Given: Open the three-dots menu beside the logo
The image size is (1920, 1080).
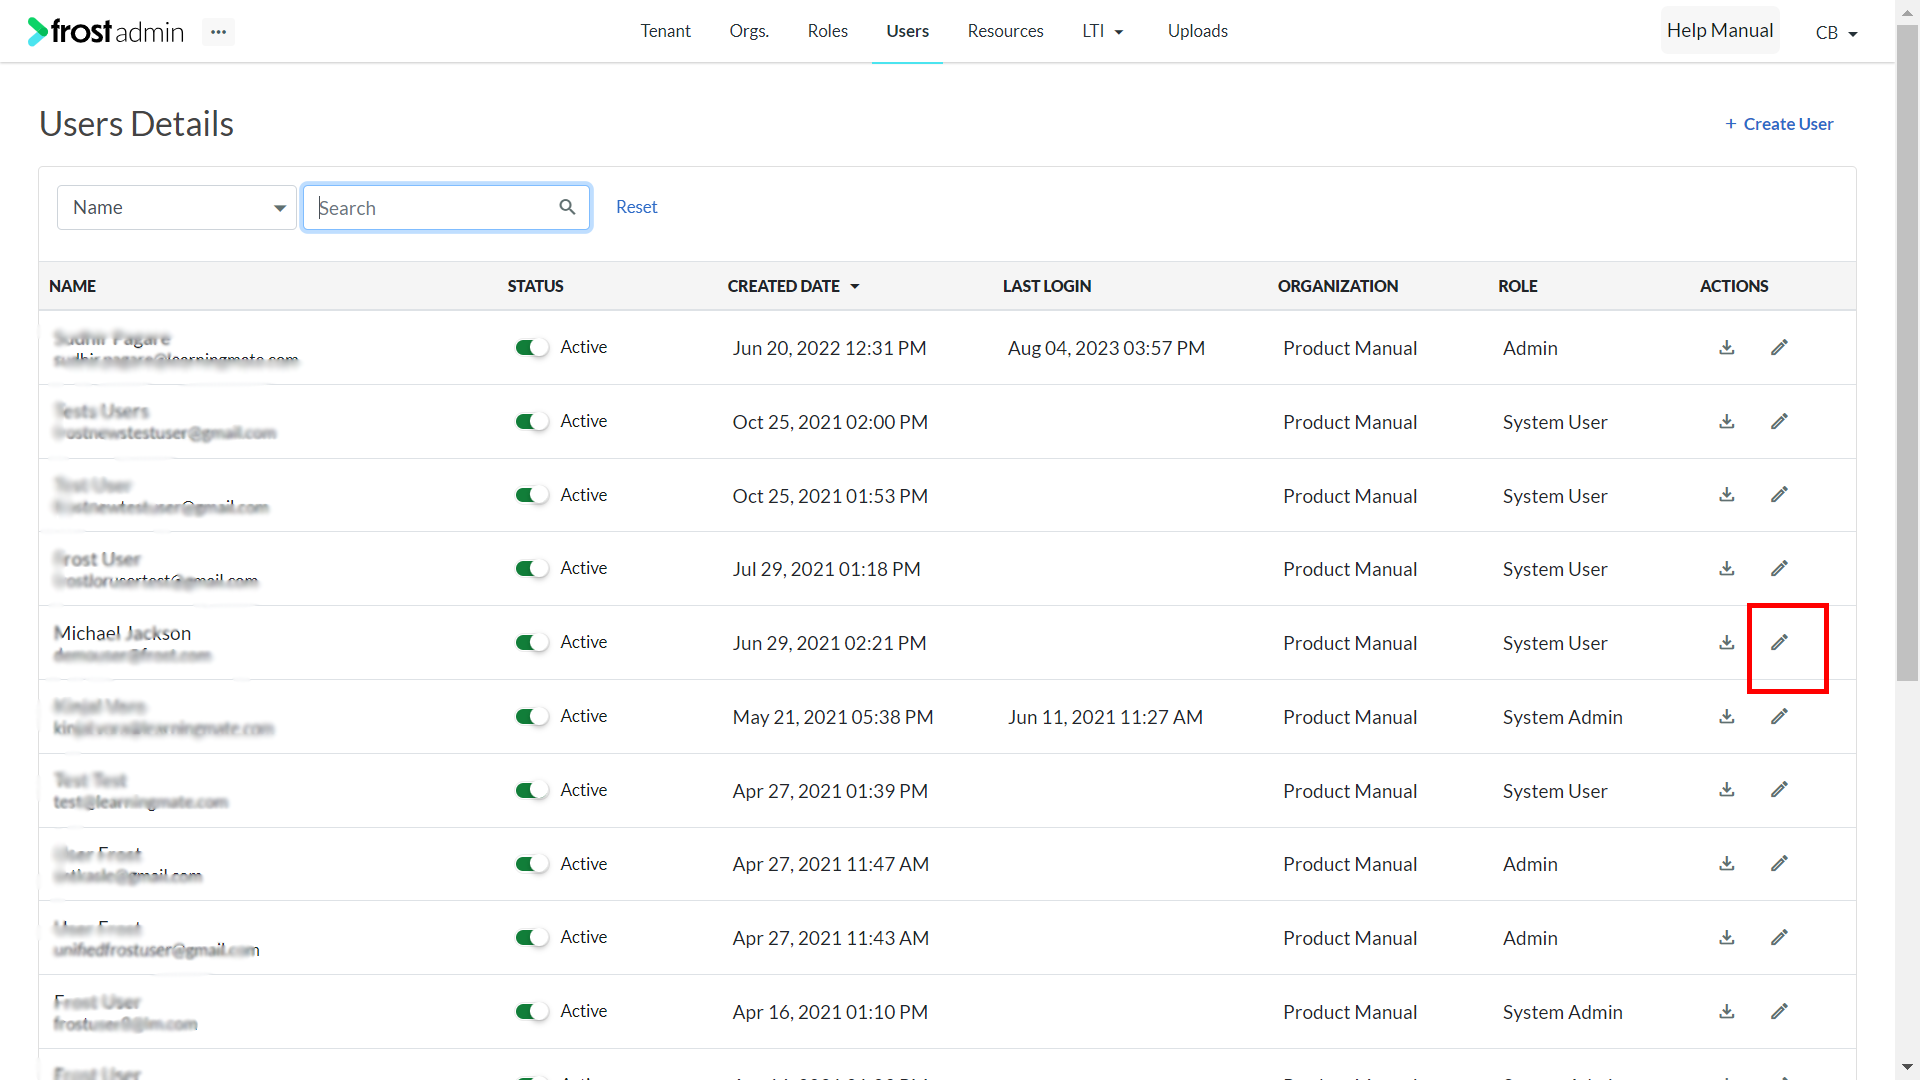Looking at the screenshot, I should (x=218, y=32).
